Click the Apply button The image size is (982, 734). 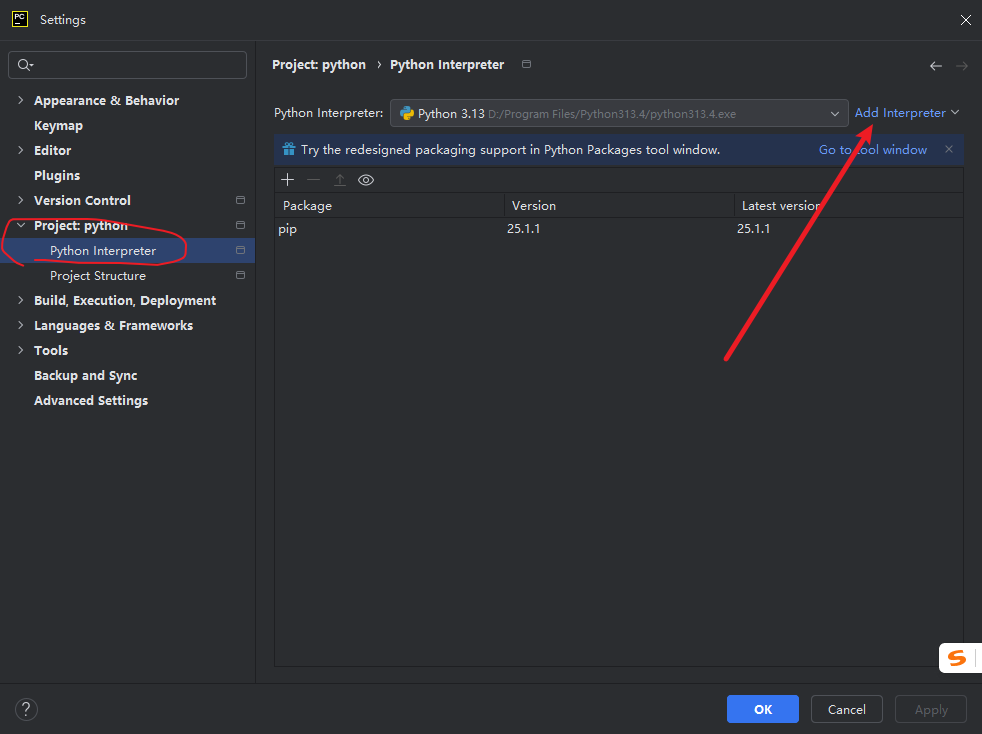931,709
